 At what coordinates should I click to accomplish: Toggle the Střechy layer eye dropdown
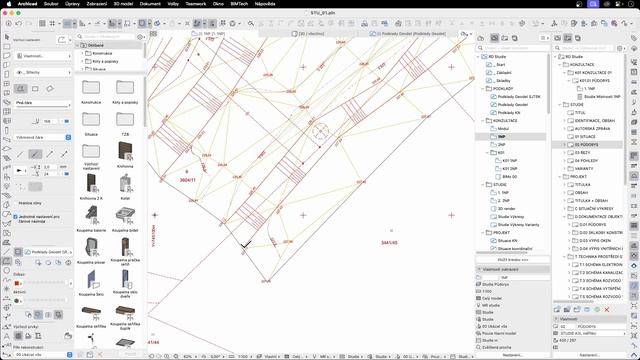coord(43,72)
